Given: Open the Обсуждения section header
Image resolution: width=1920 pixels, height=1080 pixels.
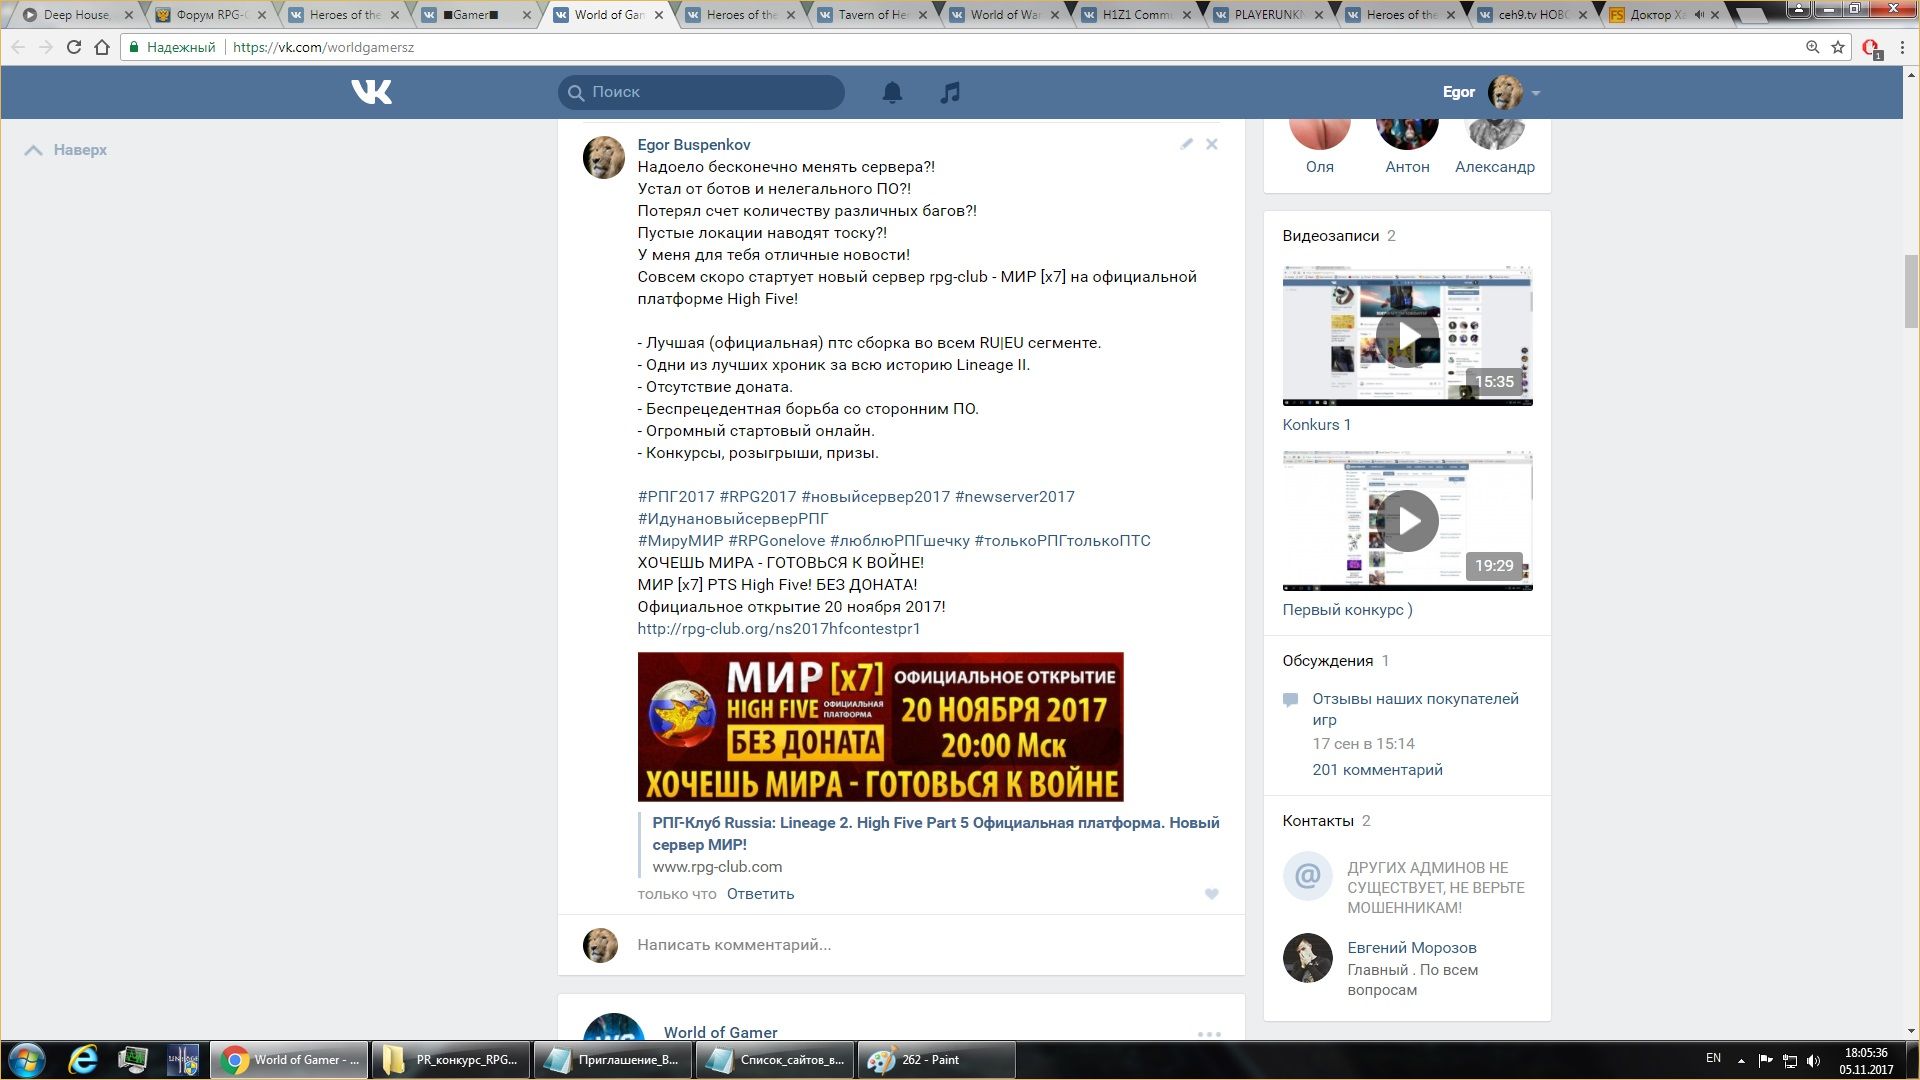Looking at the screenshot, I should pyautogui.click(x=1327, y=661).
